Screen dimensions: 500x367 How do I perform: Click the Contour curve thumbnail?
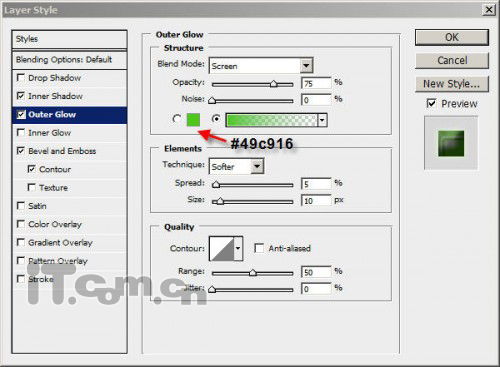tap(222, 248)
